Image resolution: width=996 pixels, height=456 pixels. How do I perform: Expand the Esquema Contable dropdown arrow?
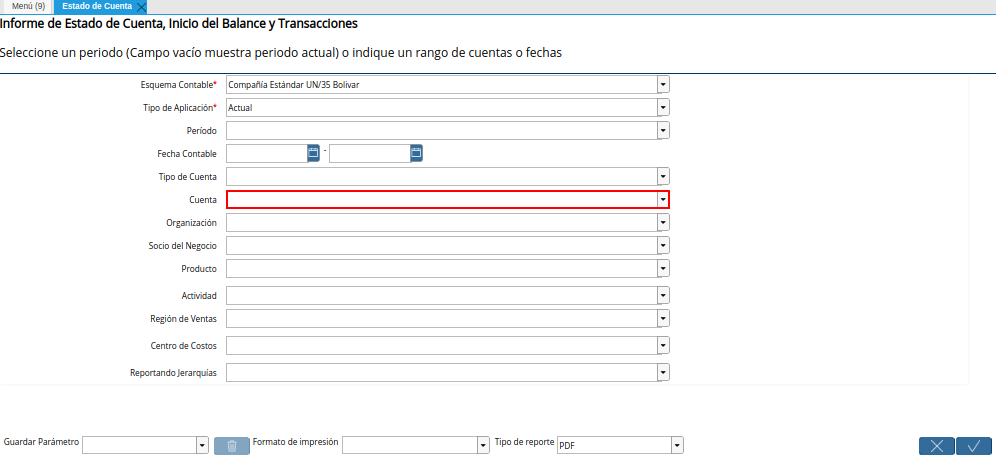click(663, 84)
